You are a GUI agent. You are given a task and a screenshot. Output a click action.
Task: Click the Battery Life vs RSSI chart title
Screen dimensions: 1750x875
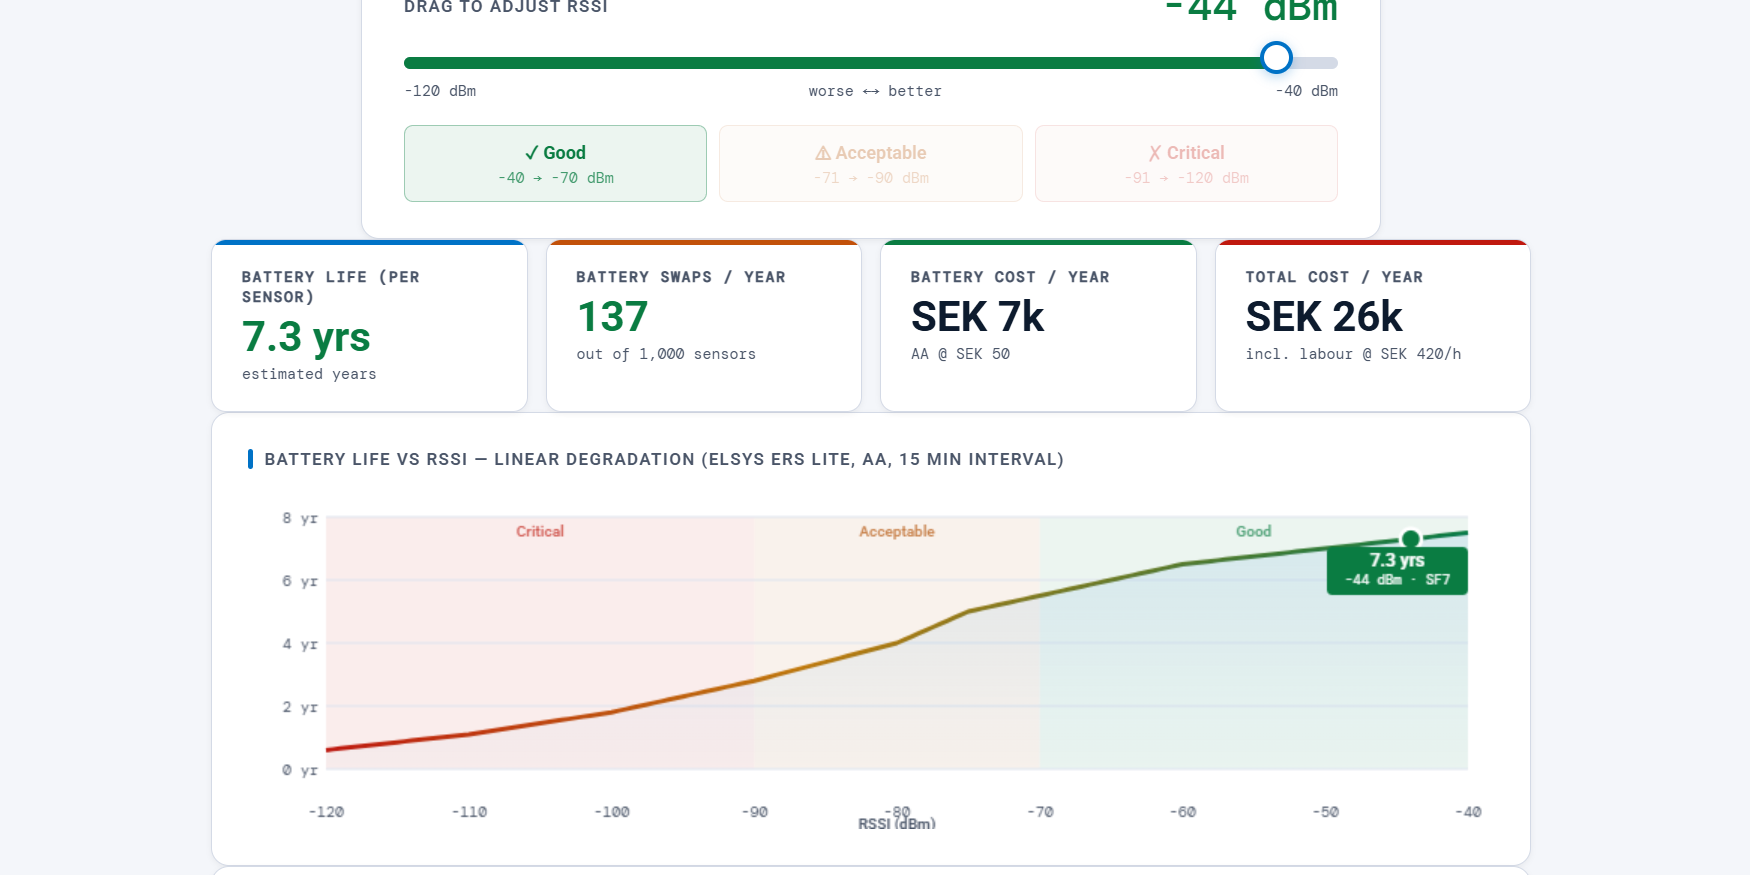663,459
